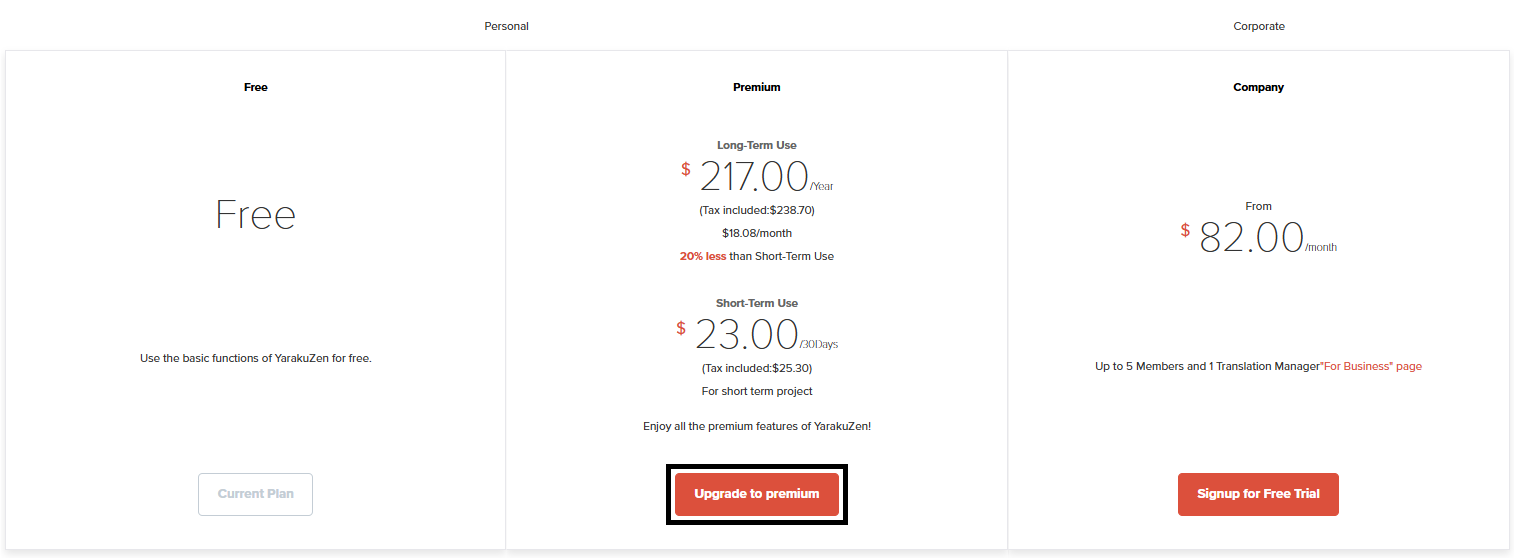Click the large Free price text
This screenshot has height=558, width=1527.
[256, 215]
